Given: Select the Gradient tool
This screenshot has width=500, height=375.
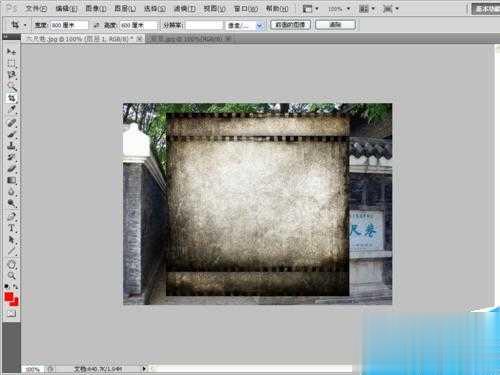Looking at the screenshot, I should [11, 180].
